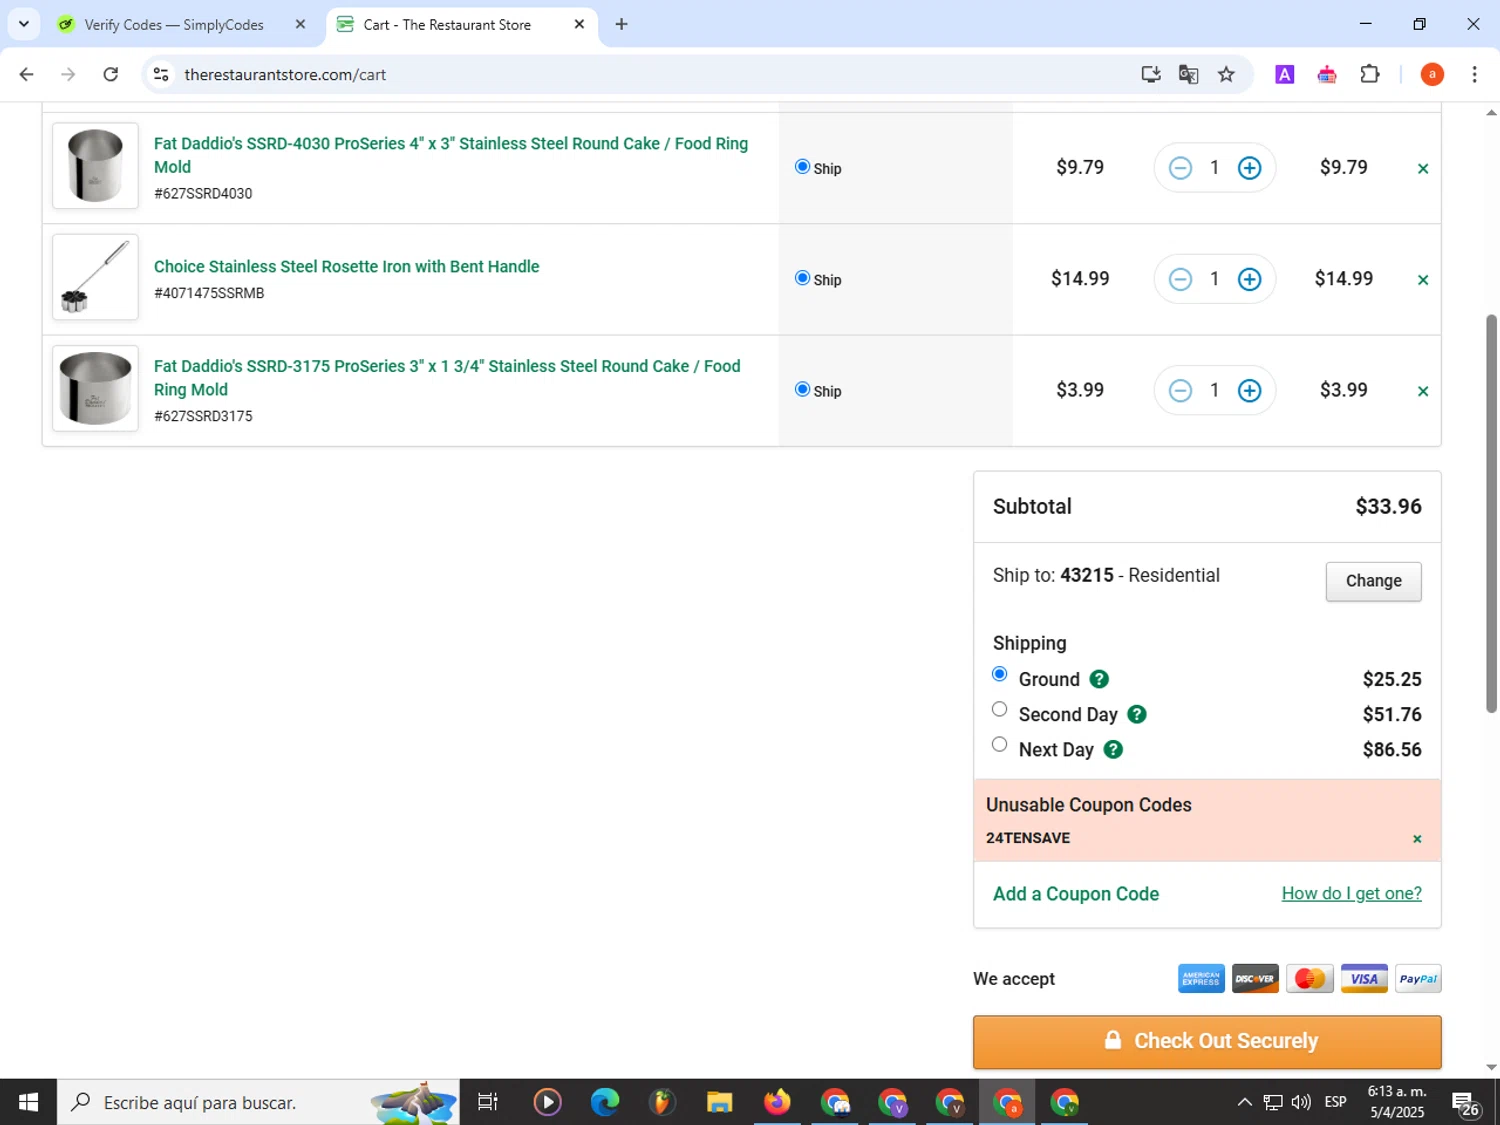Screen dimensions: 1500x1125
Task: Click the taskbar search box
Action: 258,1102
